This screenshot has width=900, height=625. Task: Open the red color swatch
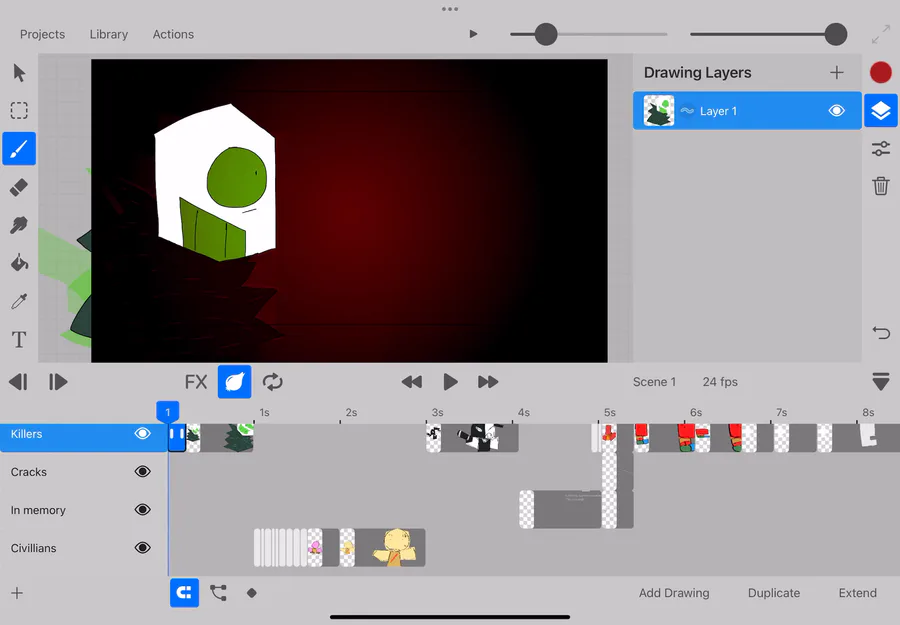click(x=880, y=73)
